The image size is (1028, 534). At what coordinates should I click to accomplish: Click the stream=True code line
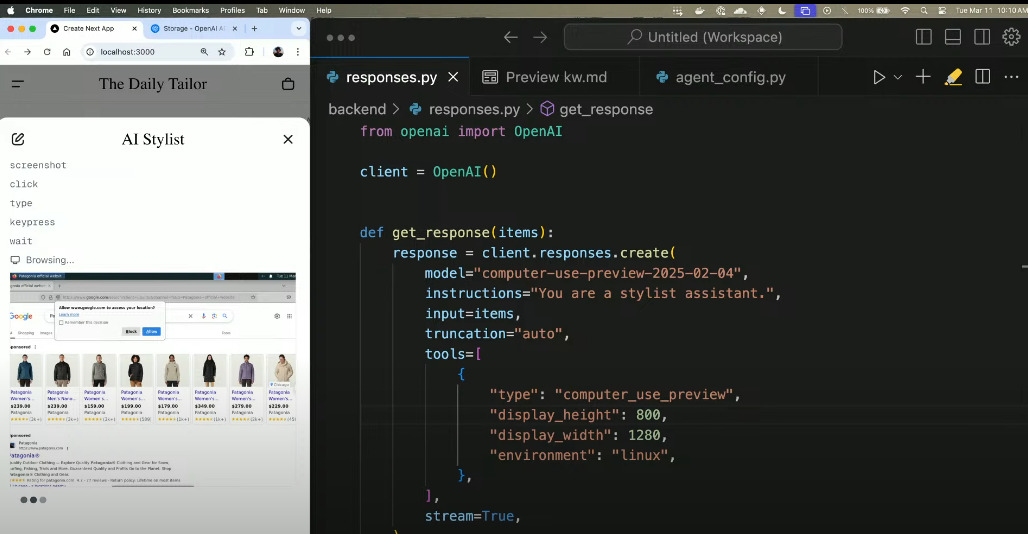[473, 516]
